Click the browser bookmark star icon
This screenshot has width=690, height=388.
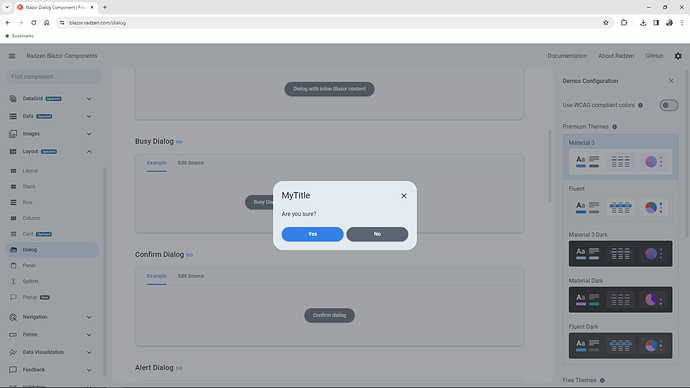[606, 22]
